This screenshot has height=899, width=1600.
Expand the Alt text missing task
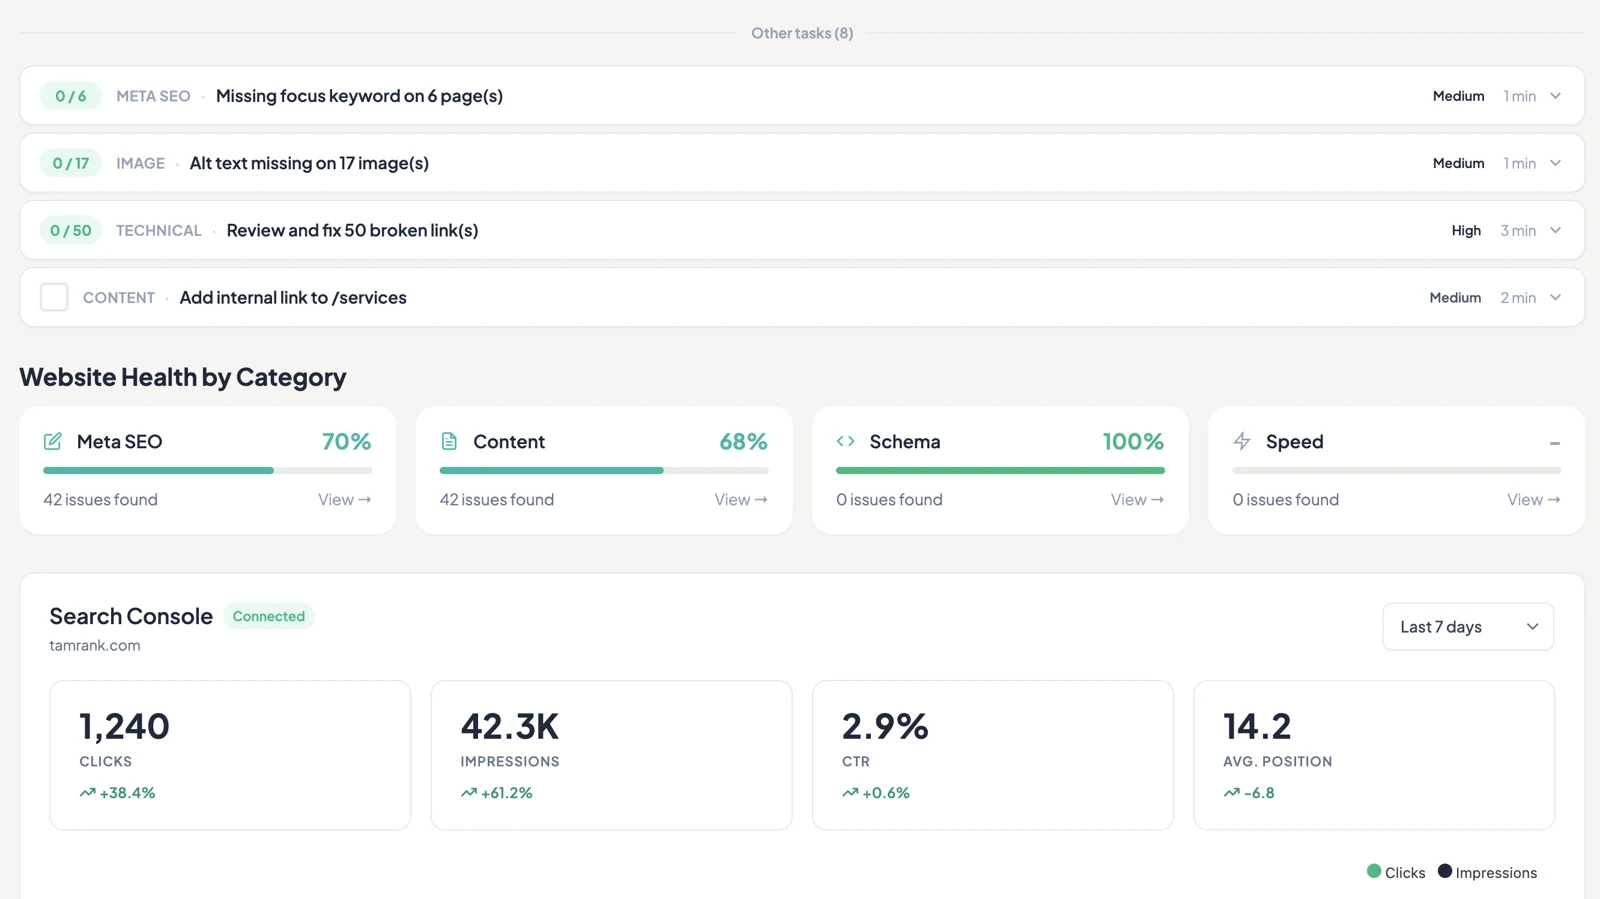pyautogui.click(x=1556, y=163)
